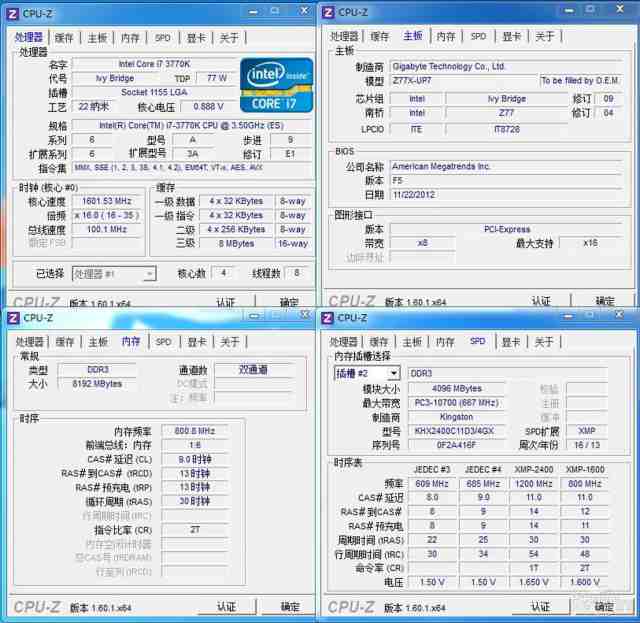Image resolution: width=640 pixels, height=623 pixels.
Task: Click the multiplier value x 16.0 (16 - 35)
Action: point(107,215)
